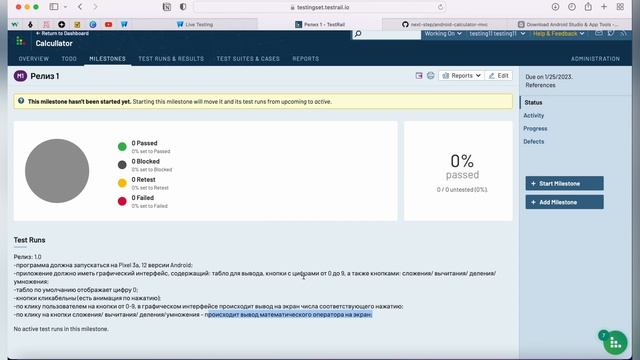The height and width of the screenshot is (360, 640).
Task: Click the gray Blocked legend dot
Action: pos(122,165)
